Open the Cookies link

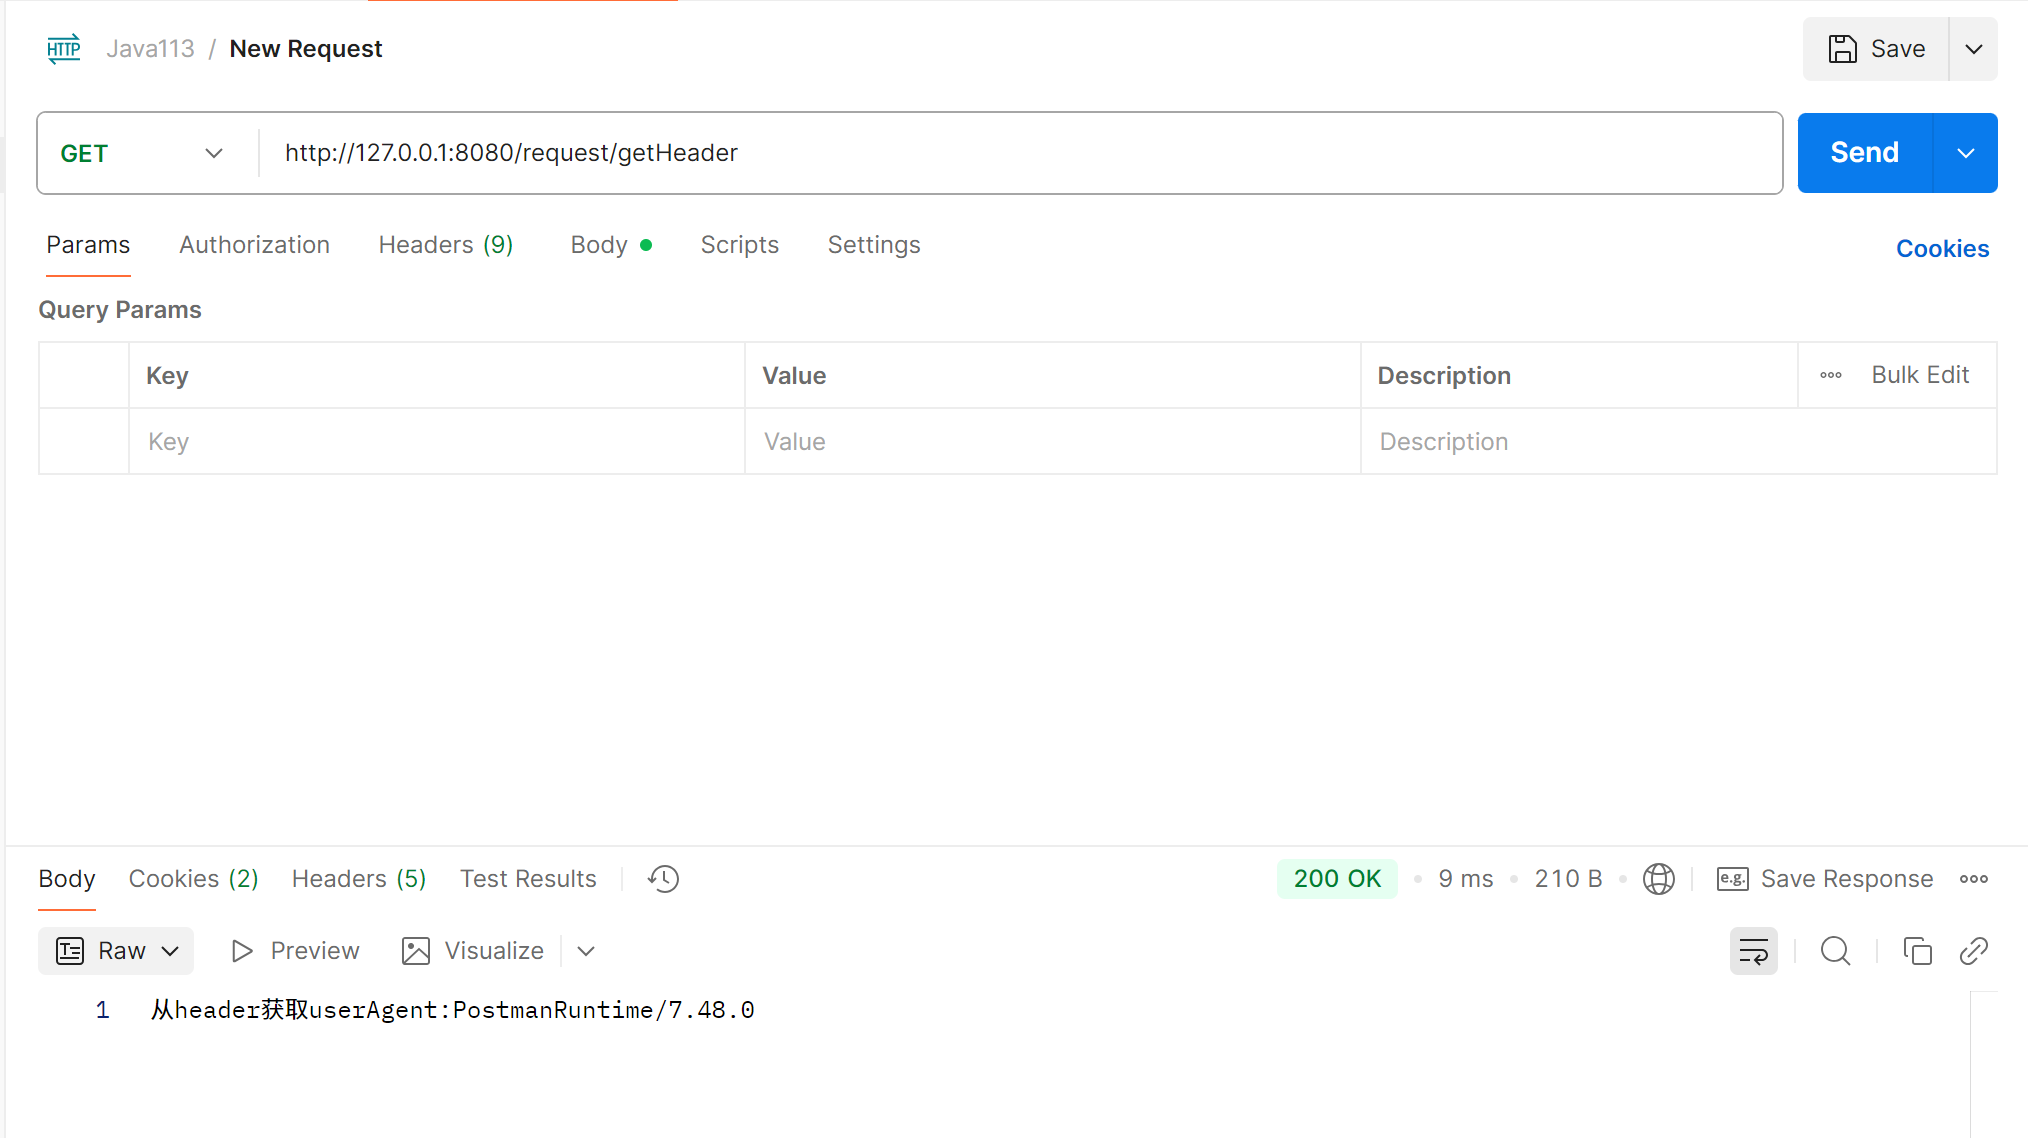(x=1942, y=249)
